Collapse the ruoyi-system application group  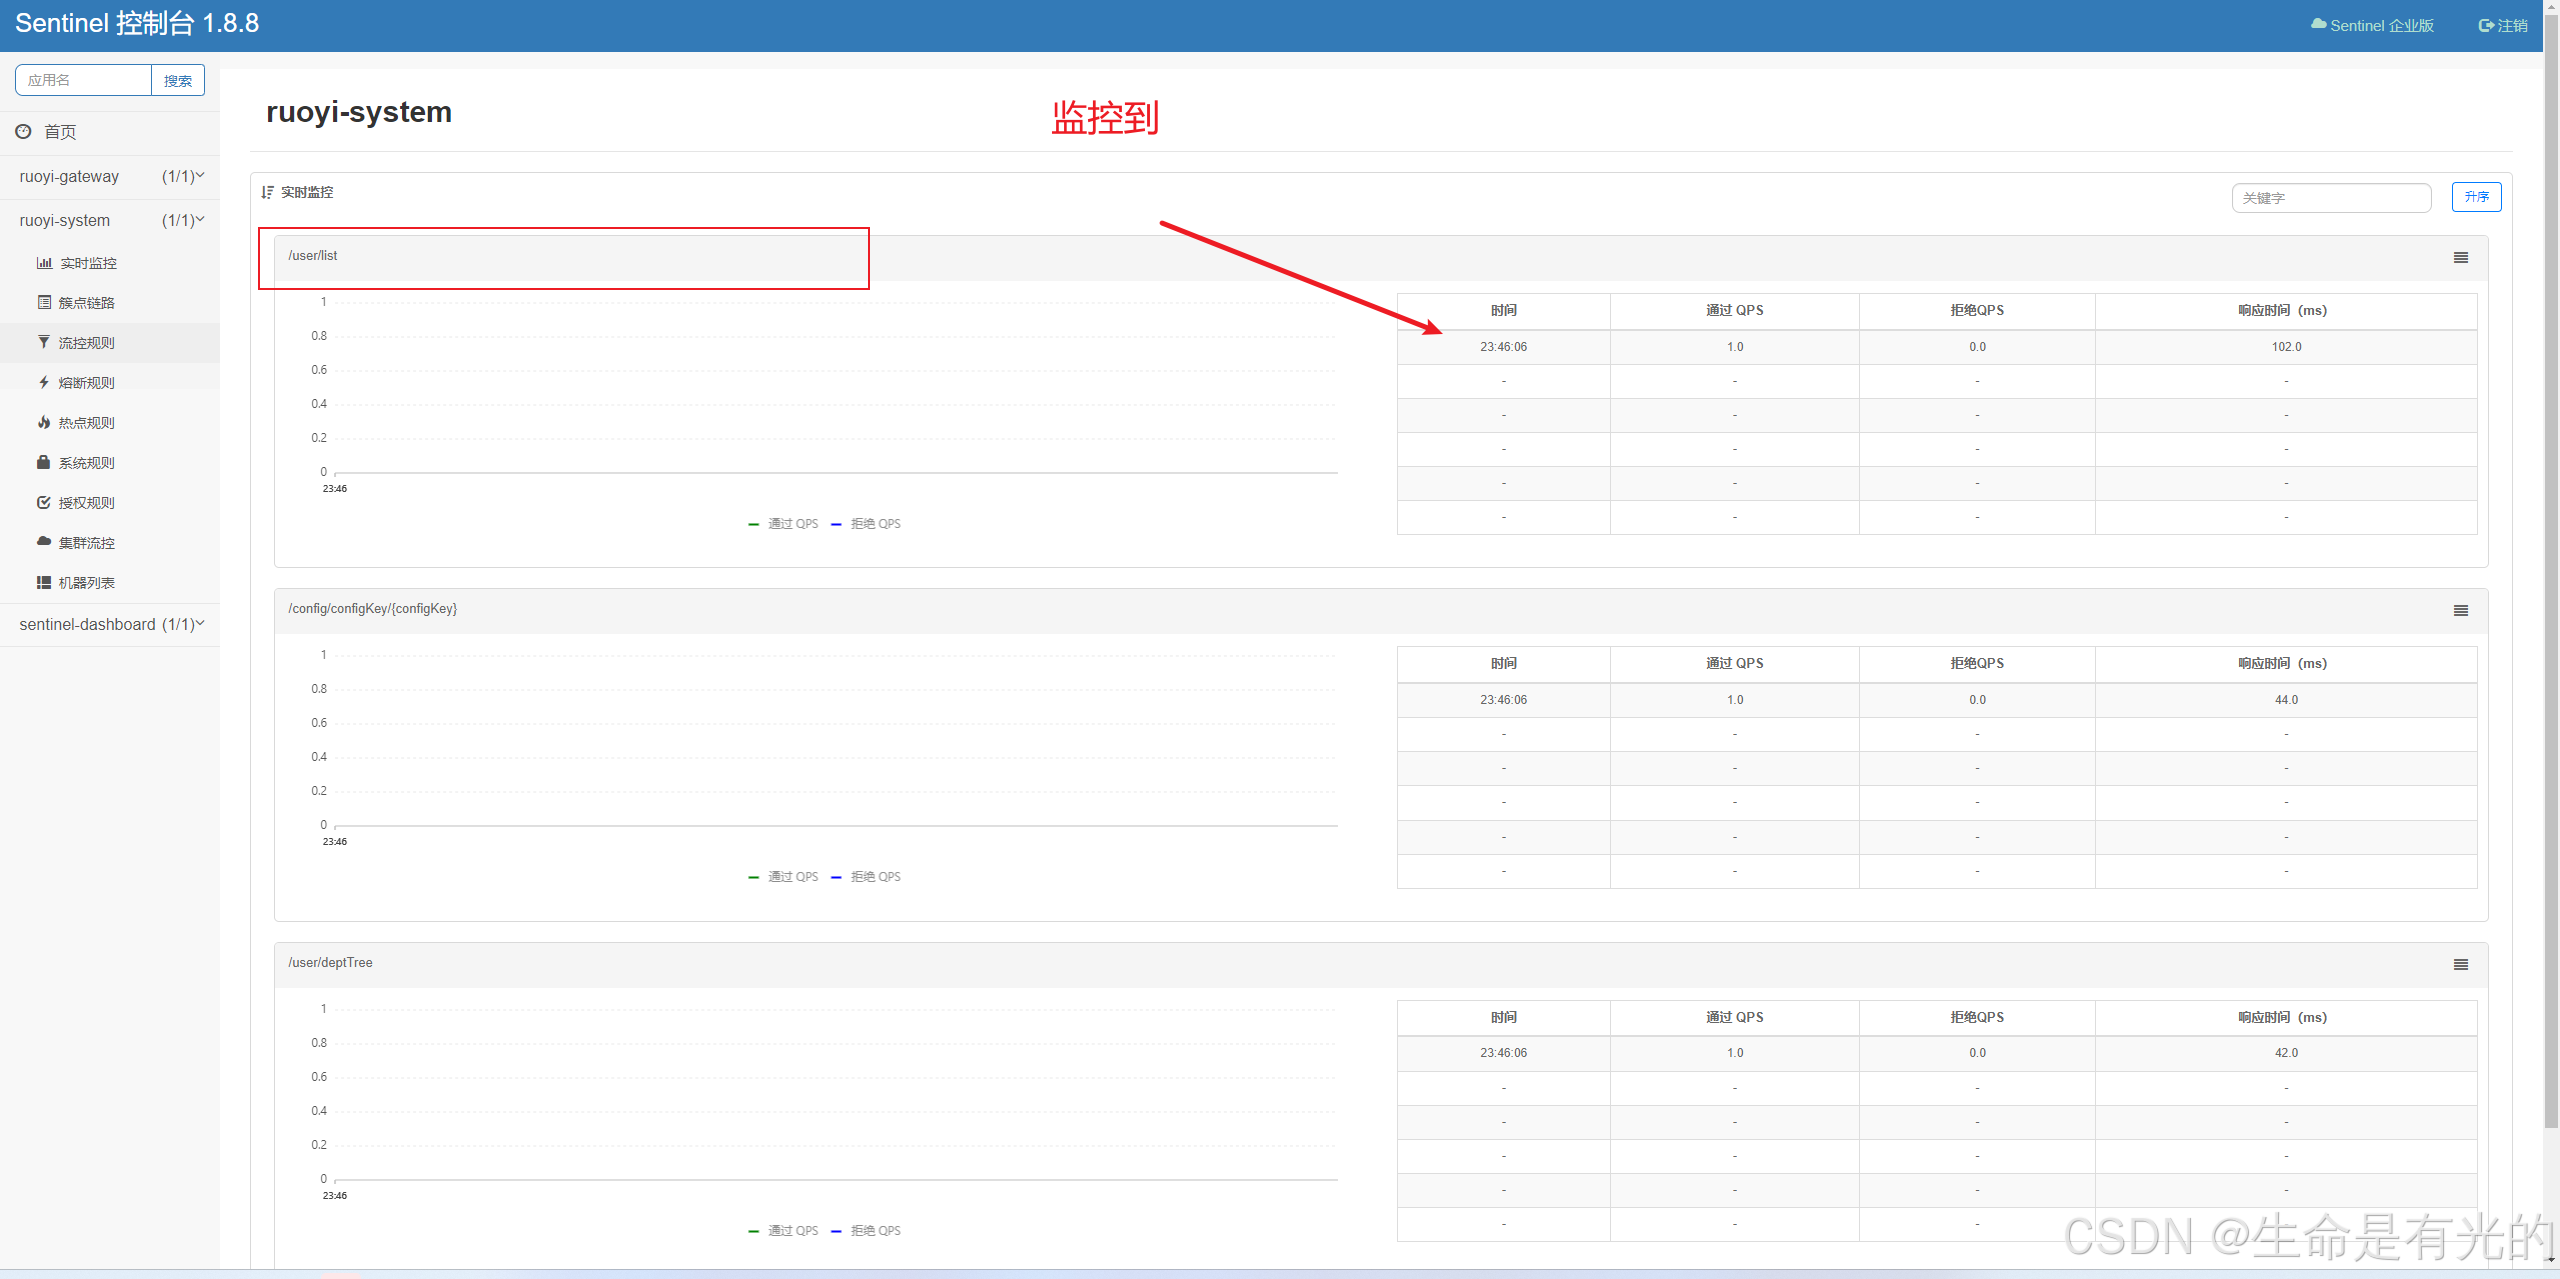click(x=110, y=220)
